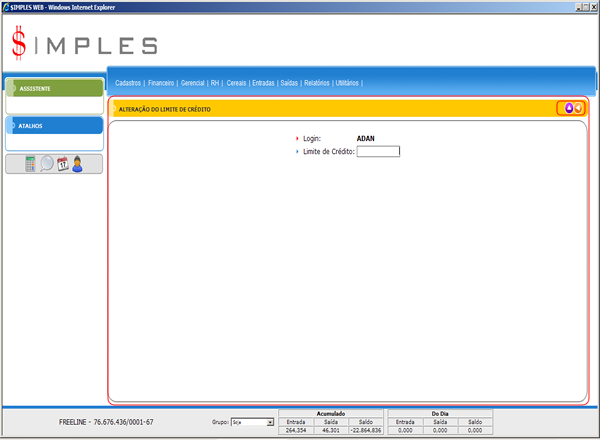Expand the Atalhos panel
This screenshot has height=440, width=600.
click(54, 126)
